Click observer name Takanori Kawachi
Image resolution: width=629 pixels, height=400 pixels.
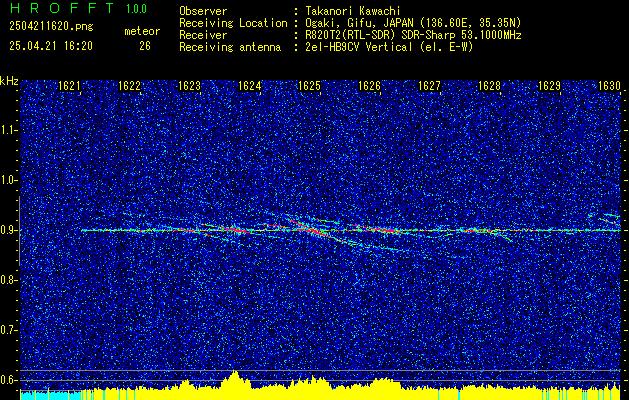tap(352, 11)
